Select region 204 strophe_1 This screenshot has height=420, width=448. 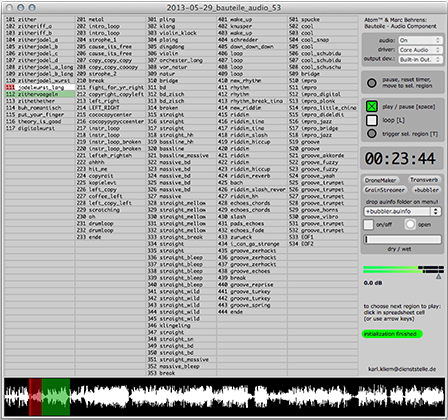(x=111, y=40)
